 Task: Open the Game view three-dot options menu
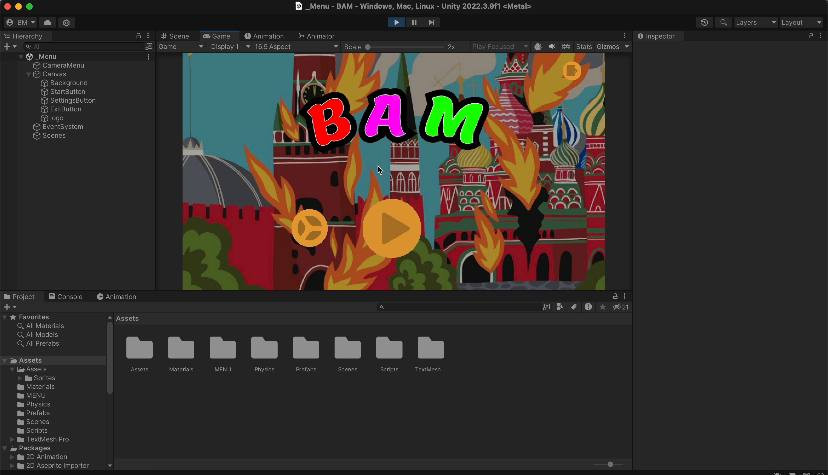(625, 36)
